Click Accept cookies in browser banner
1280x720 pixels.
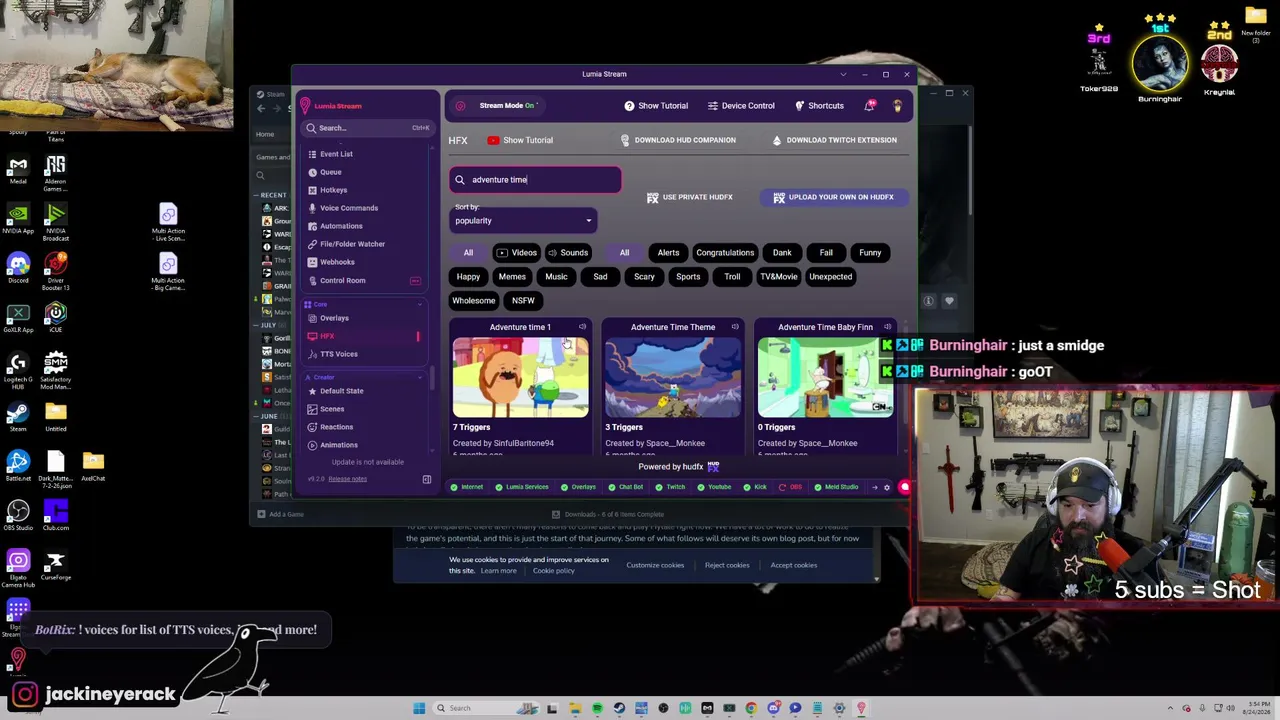click(x=794, y=565)
